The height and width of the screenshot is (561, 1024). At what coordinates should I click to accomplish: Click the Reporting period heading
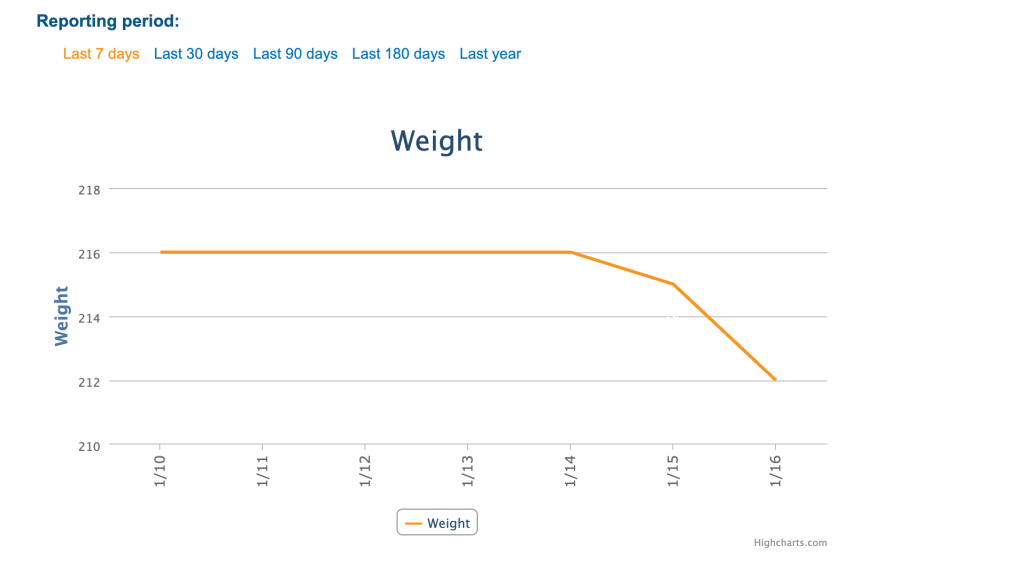coord(107,21)
